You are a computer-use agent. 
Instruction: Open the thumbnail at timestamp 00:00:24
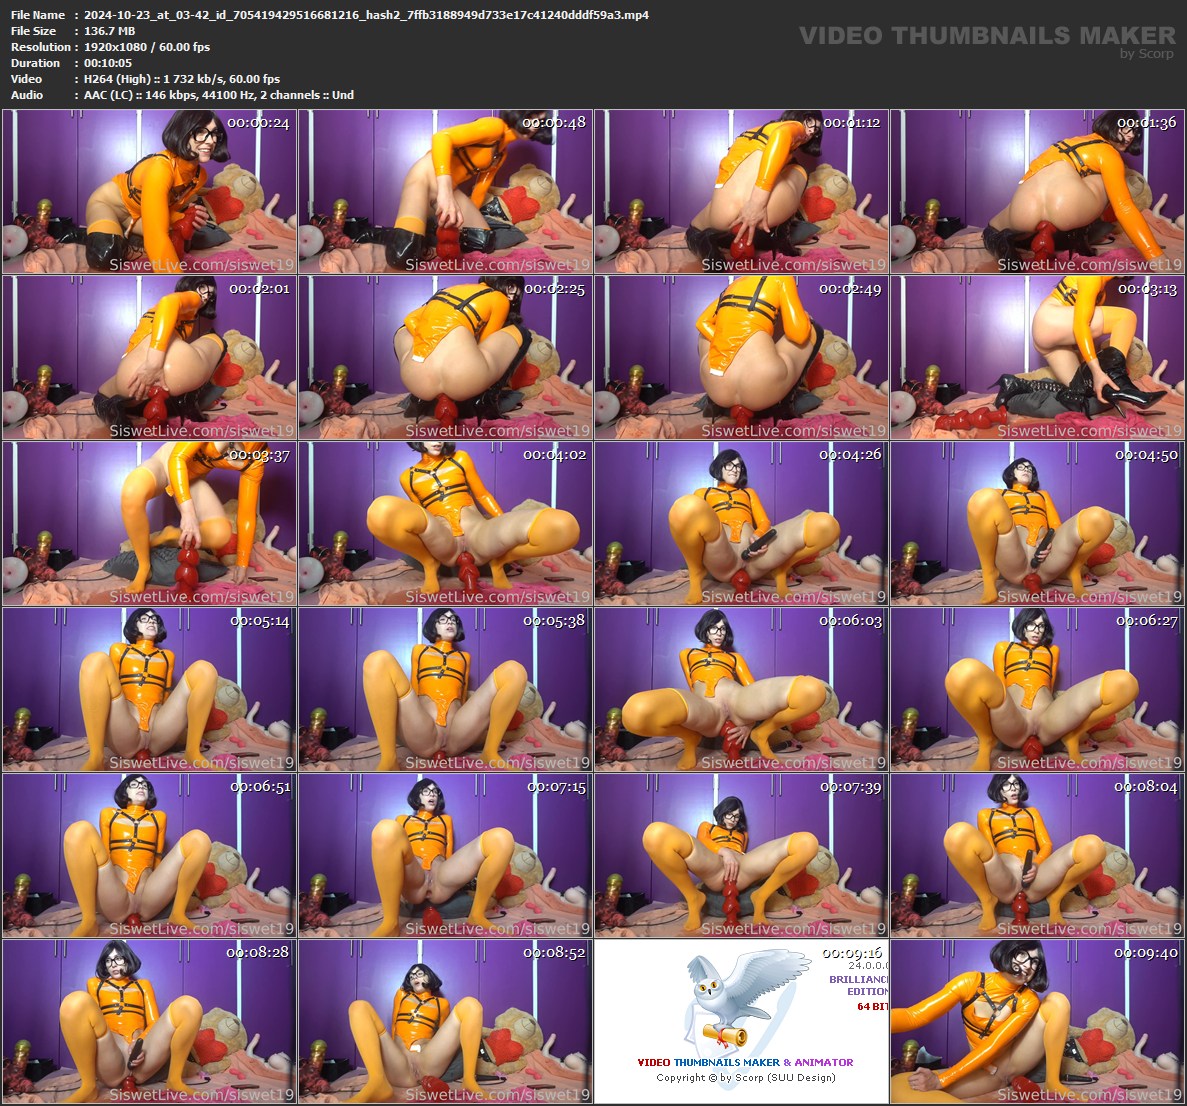(149, 192)
